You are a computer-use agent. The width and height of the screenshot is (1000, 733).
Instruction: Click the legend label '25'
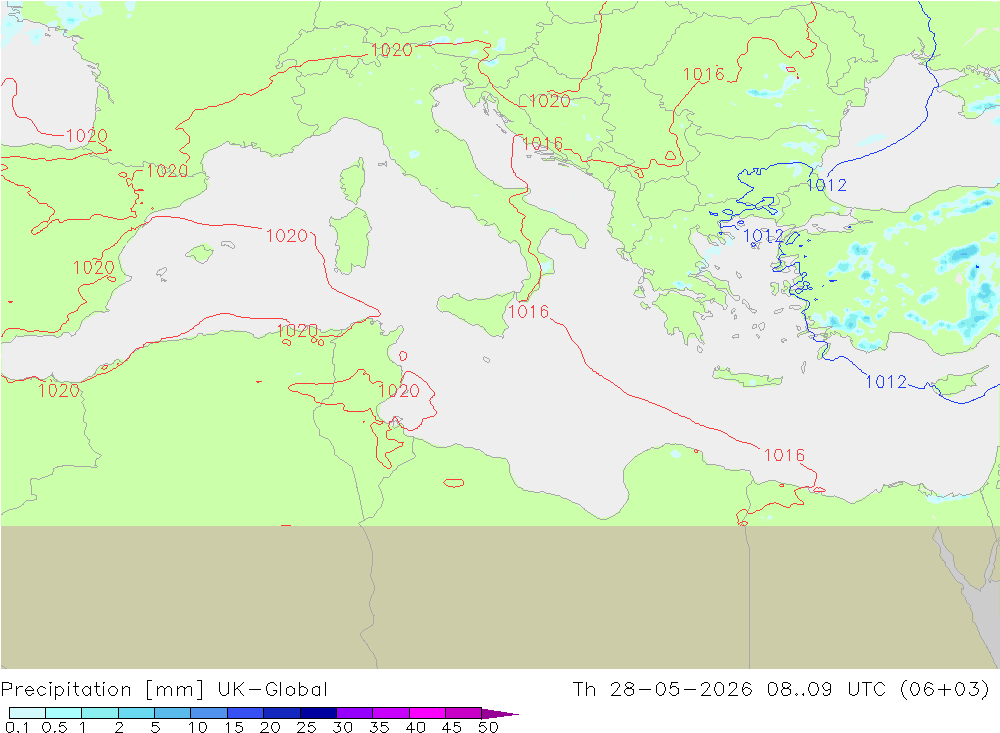tap(306, 727)
